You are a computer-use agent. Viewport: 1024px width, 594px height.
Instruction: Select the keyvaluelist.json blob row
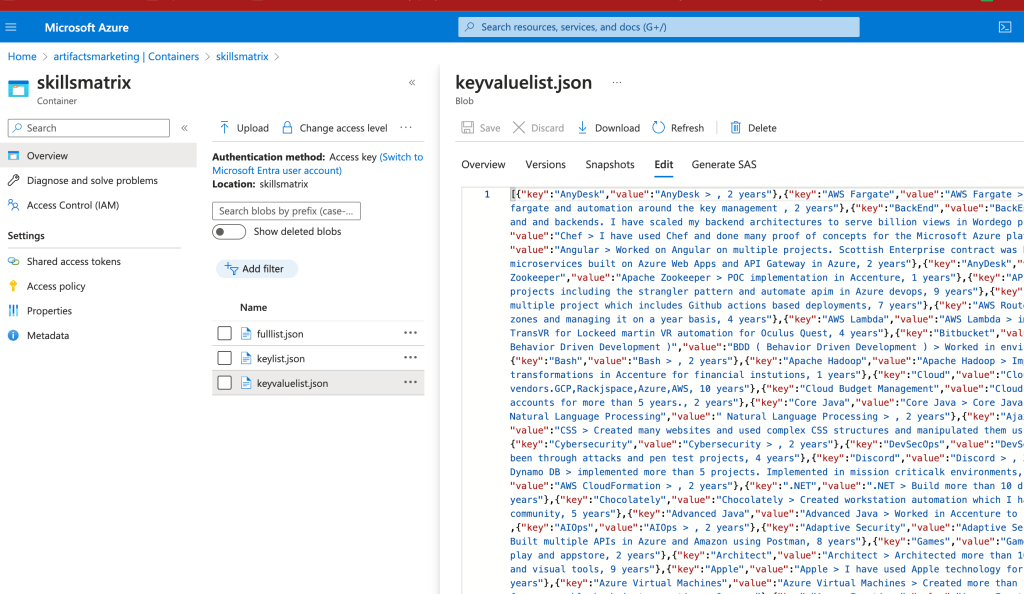tap(318, 383)
